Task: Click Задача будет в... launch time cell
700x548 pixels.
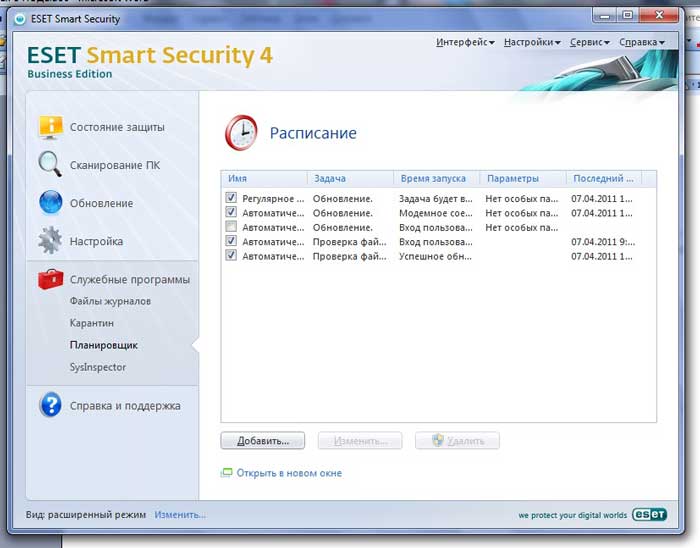Action: (435, 199)
